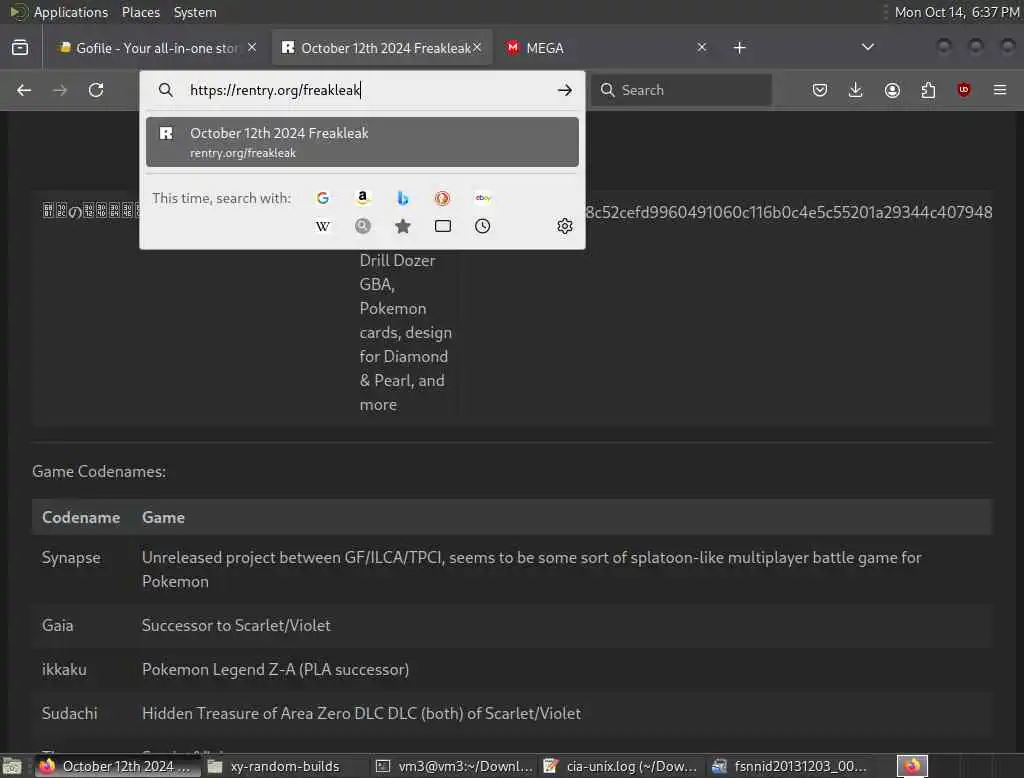Image resolution: width=1024 pixels, height=778 pixels.
Task: Open the Applications menu
Action: [71, 12]
